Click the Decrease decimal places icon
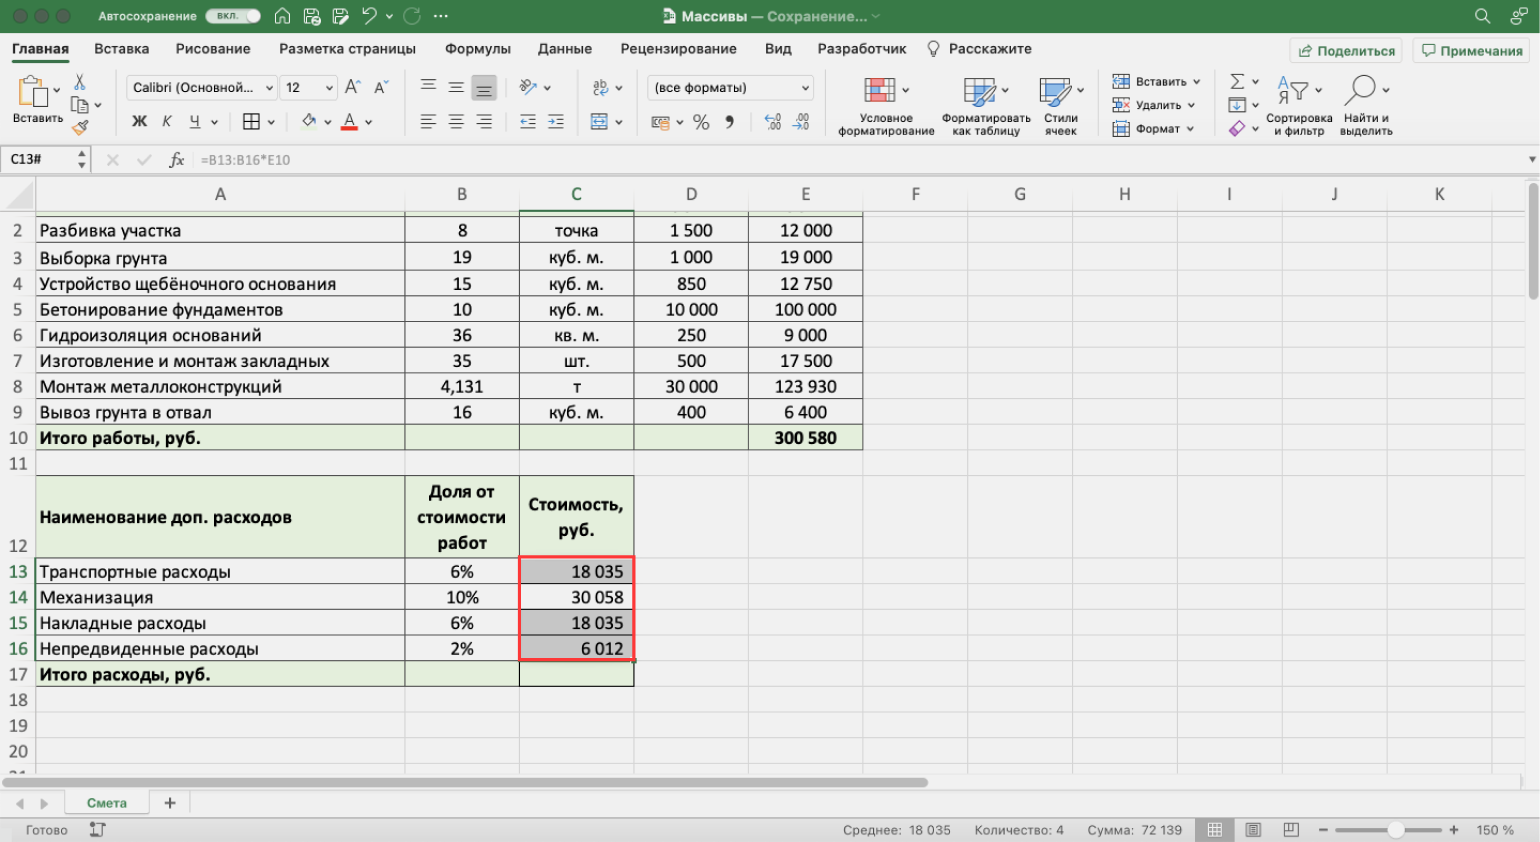Screen dimensions: 1540x842 (801, 122)
